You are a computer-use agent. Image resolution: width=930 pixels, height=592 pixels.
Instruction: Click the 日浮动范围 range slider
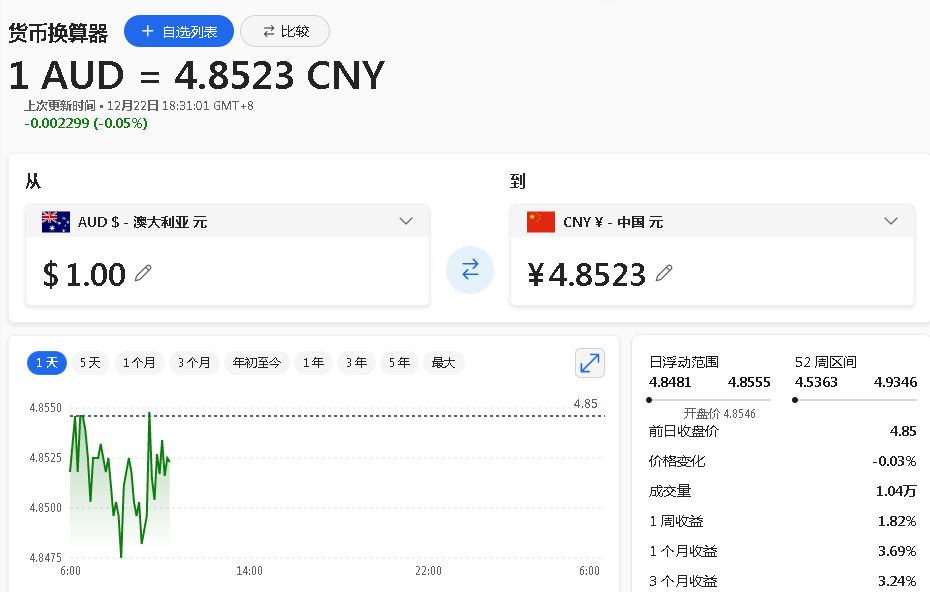pos(710,400)
